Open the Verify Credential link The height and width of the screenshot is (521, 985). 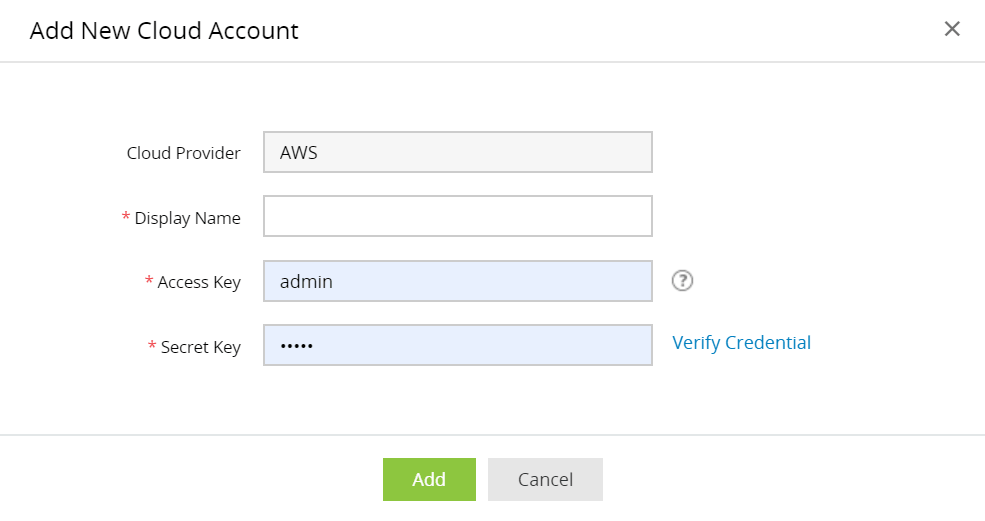coord(741,343)
